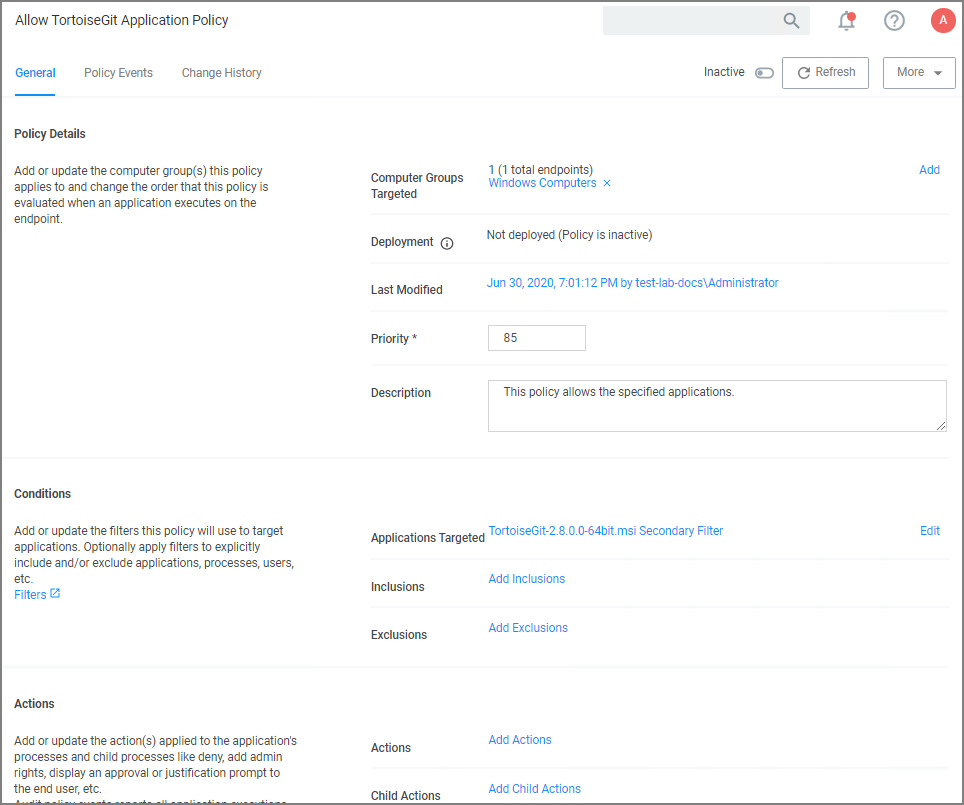Click the 'Applications Targeted' label
The image size is (964, 805).
point(428,537)
